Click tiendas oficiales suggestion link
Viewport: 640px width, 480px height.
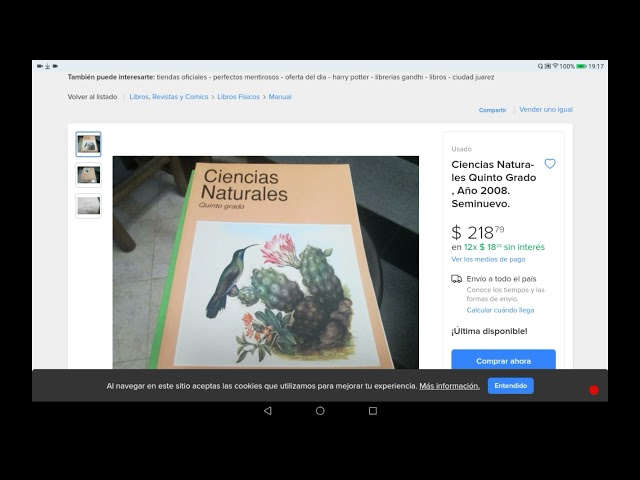182,77
